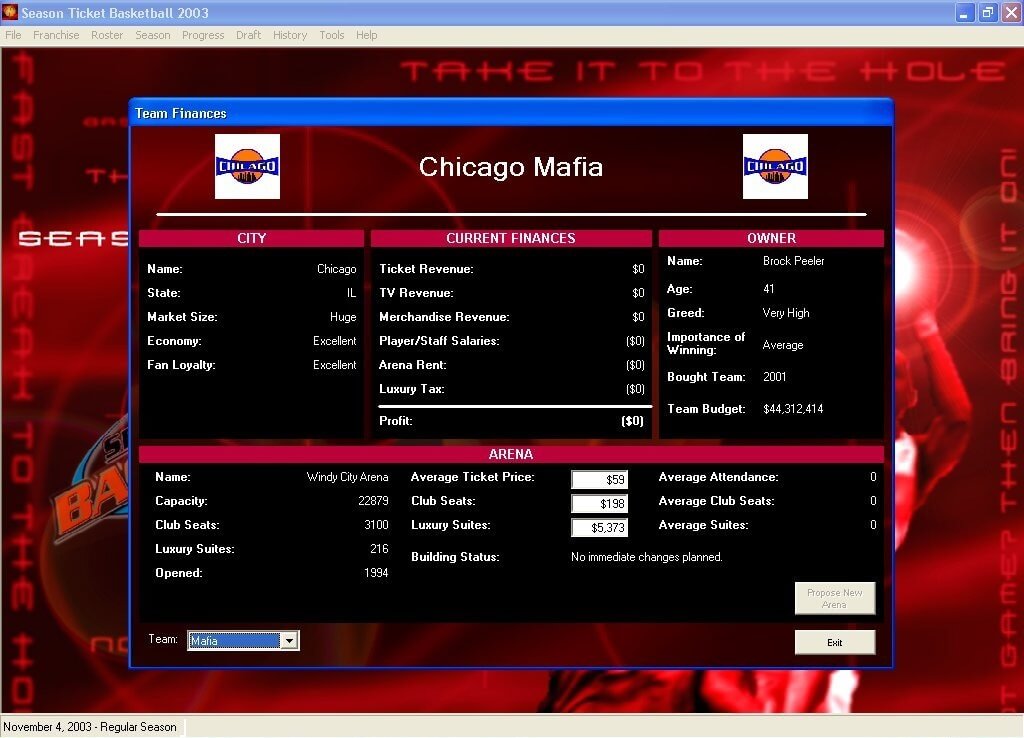Click the application icon in title bar
Image resolution: width=1024 pixels, height=738 pixels.
pyautogui.click(x=10, y=12)
